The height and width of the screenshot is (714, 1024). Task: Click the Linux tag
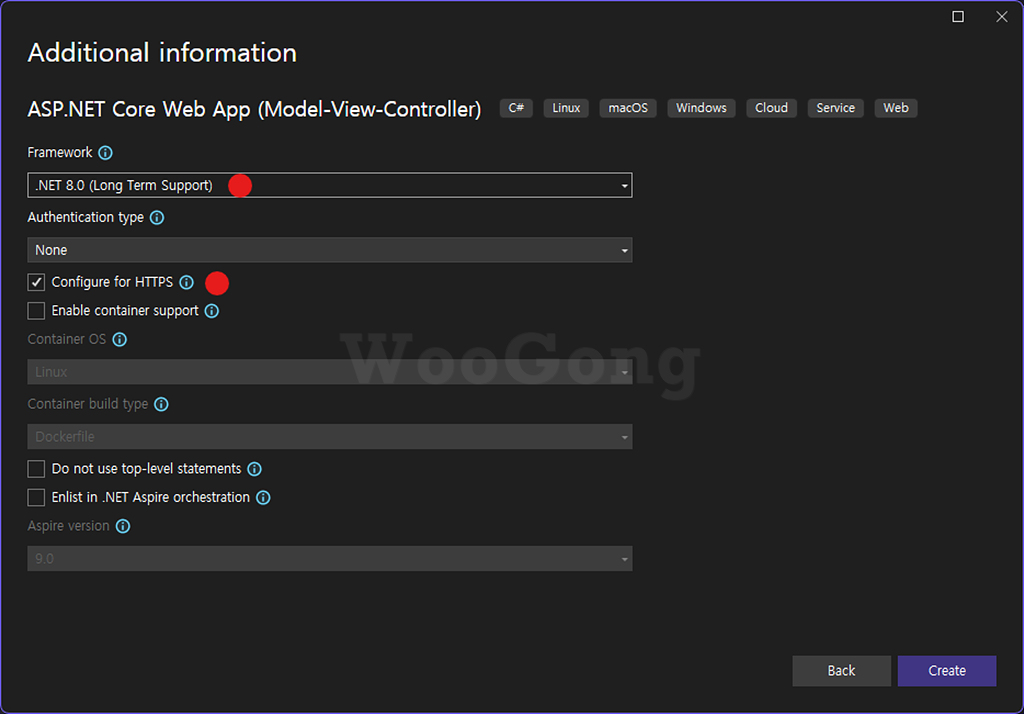tap(566, 108)
